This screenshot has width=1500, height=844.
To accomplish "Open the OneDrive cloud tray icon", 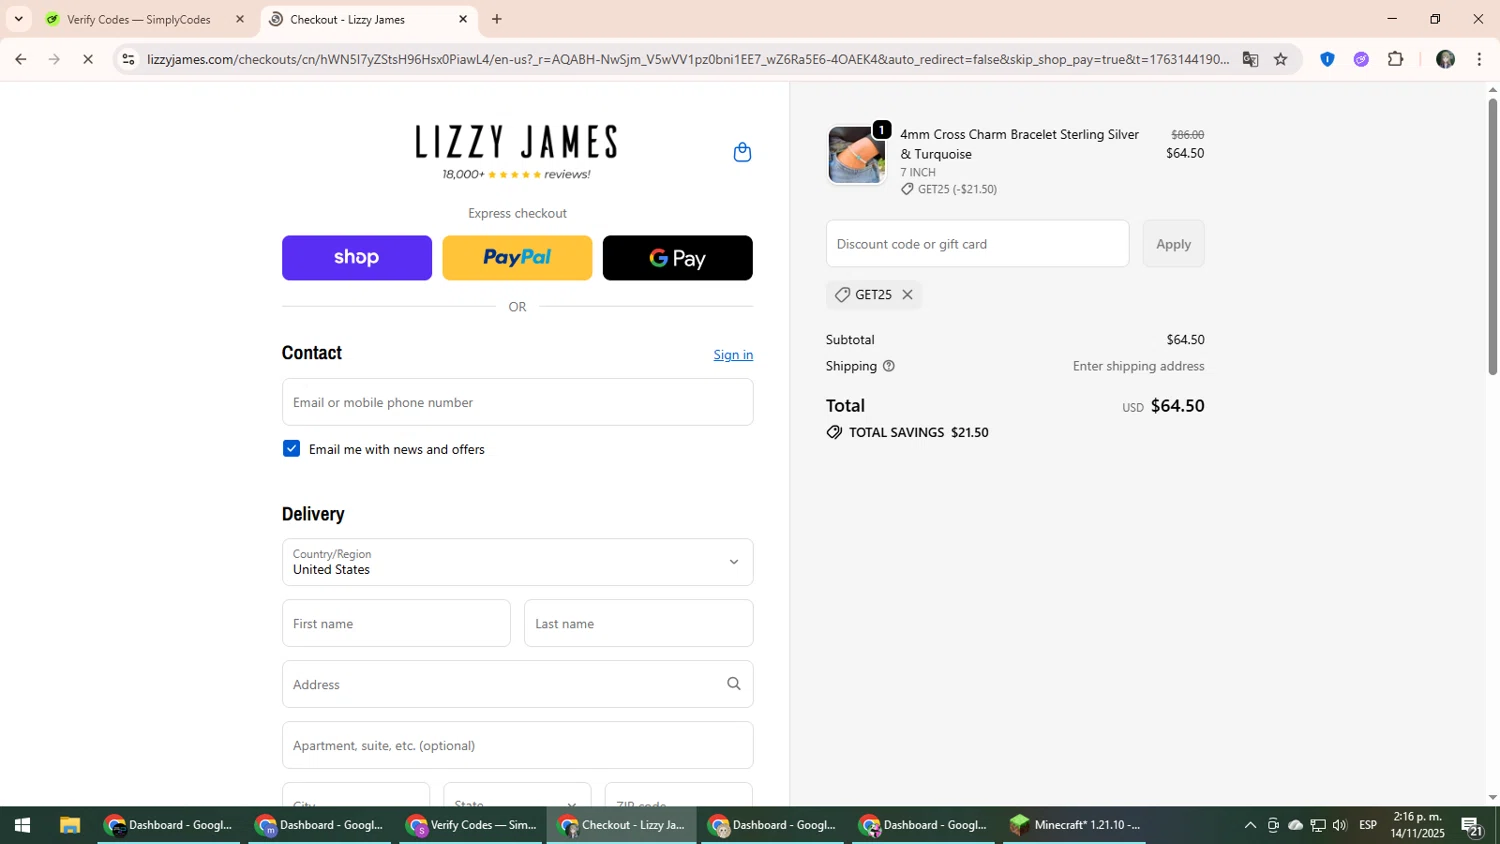I will click(1295, 825).
